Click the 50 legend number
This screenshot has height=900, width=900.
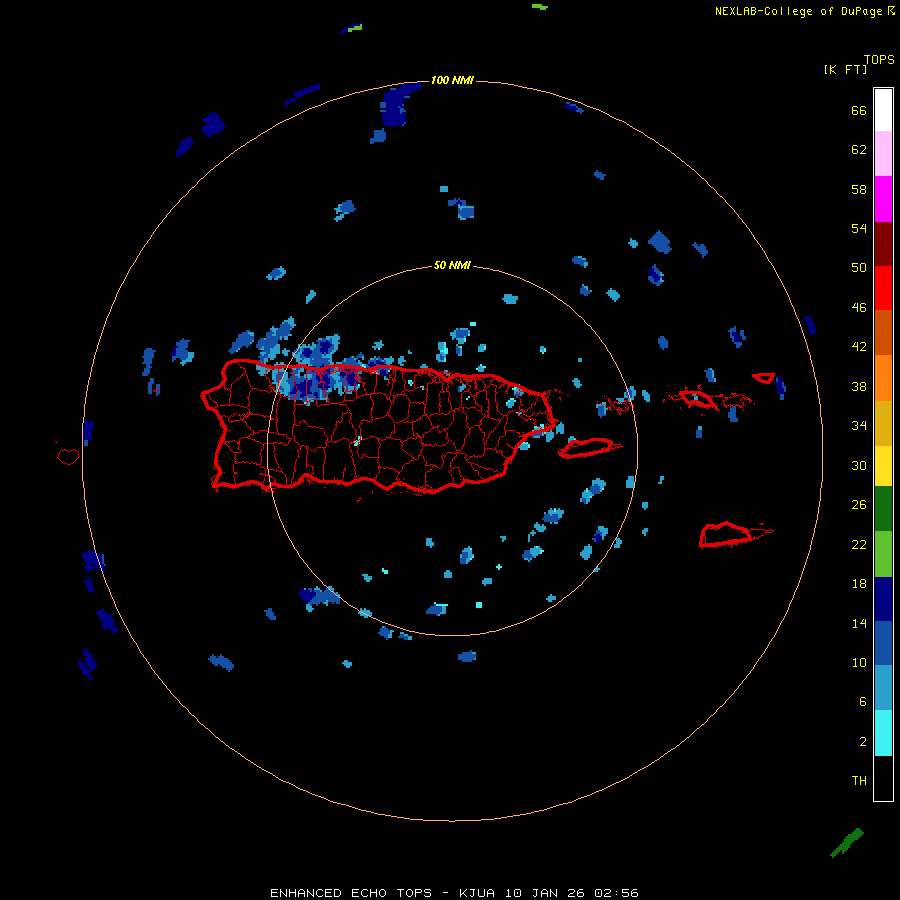point(859,268)
